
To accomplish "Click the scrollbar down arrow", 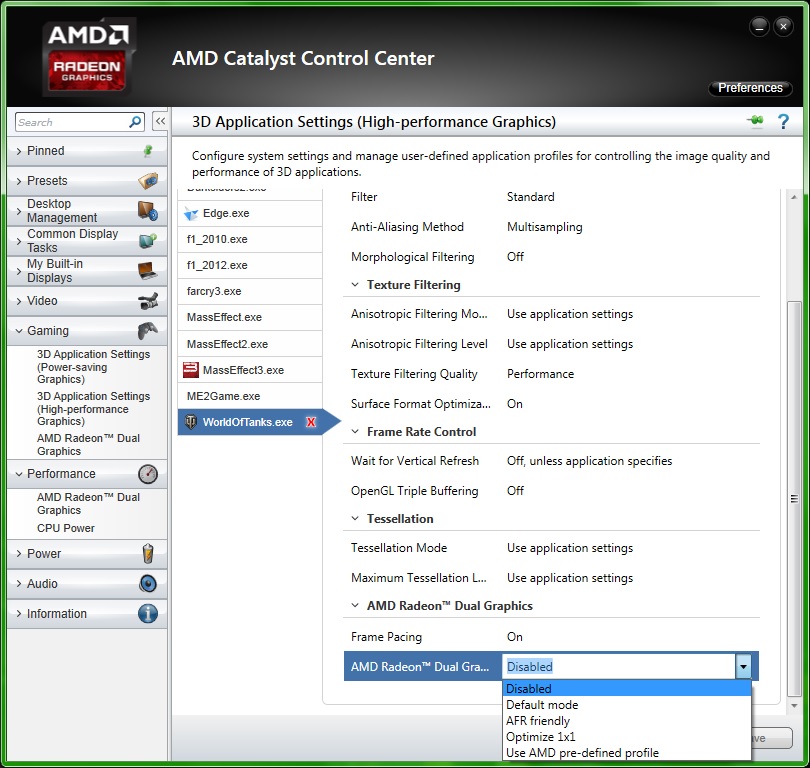I will 794,706.
